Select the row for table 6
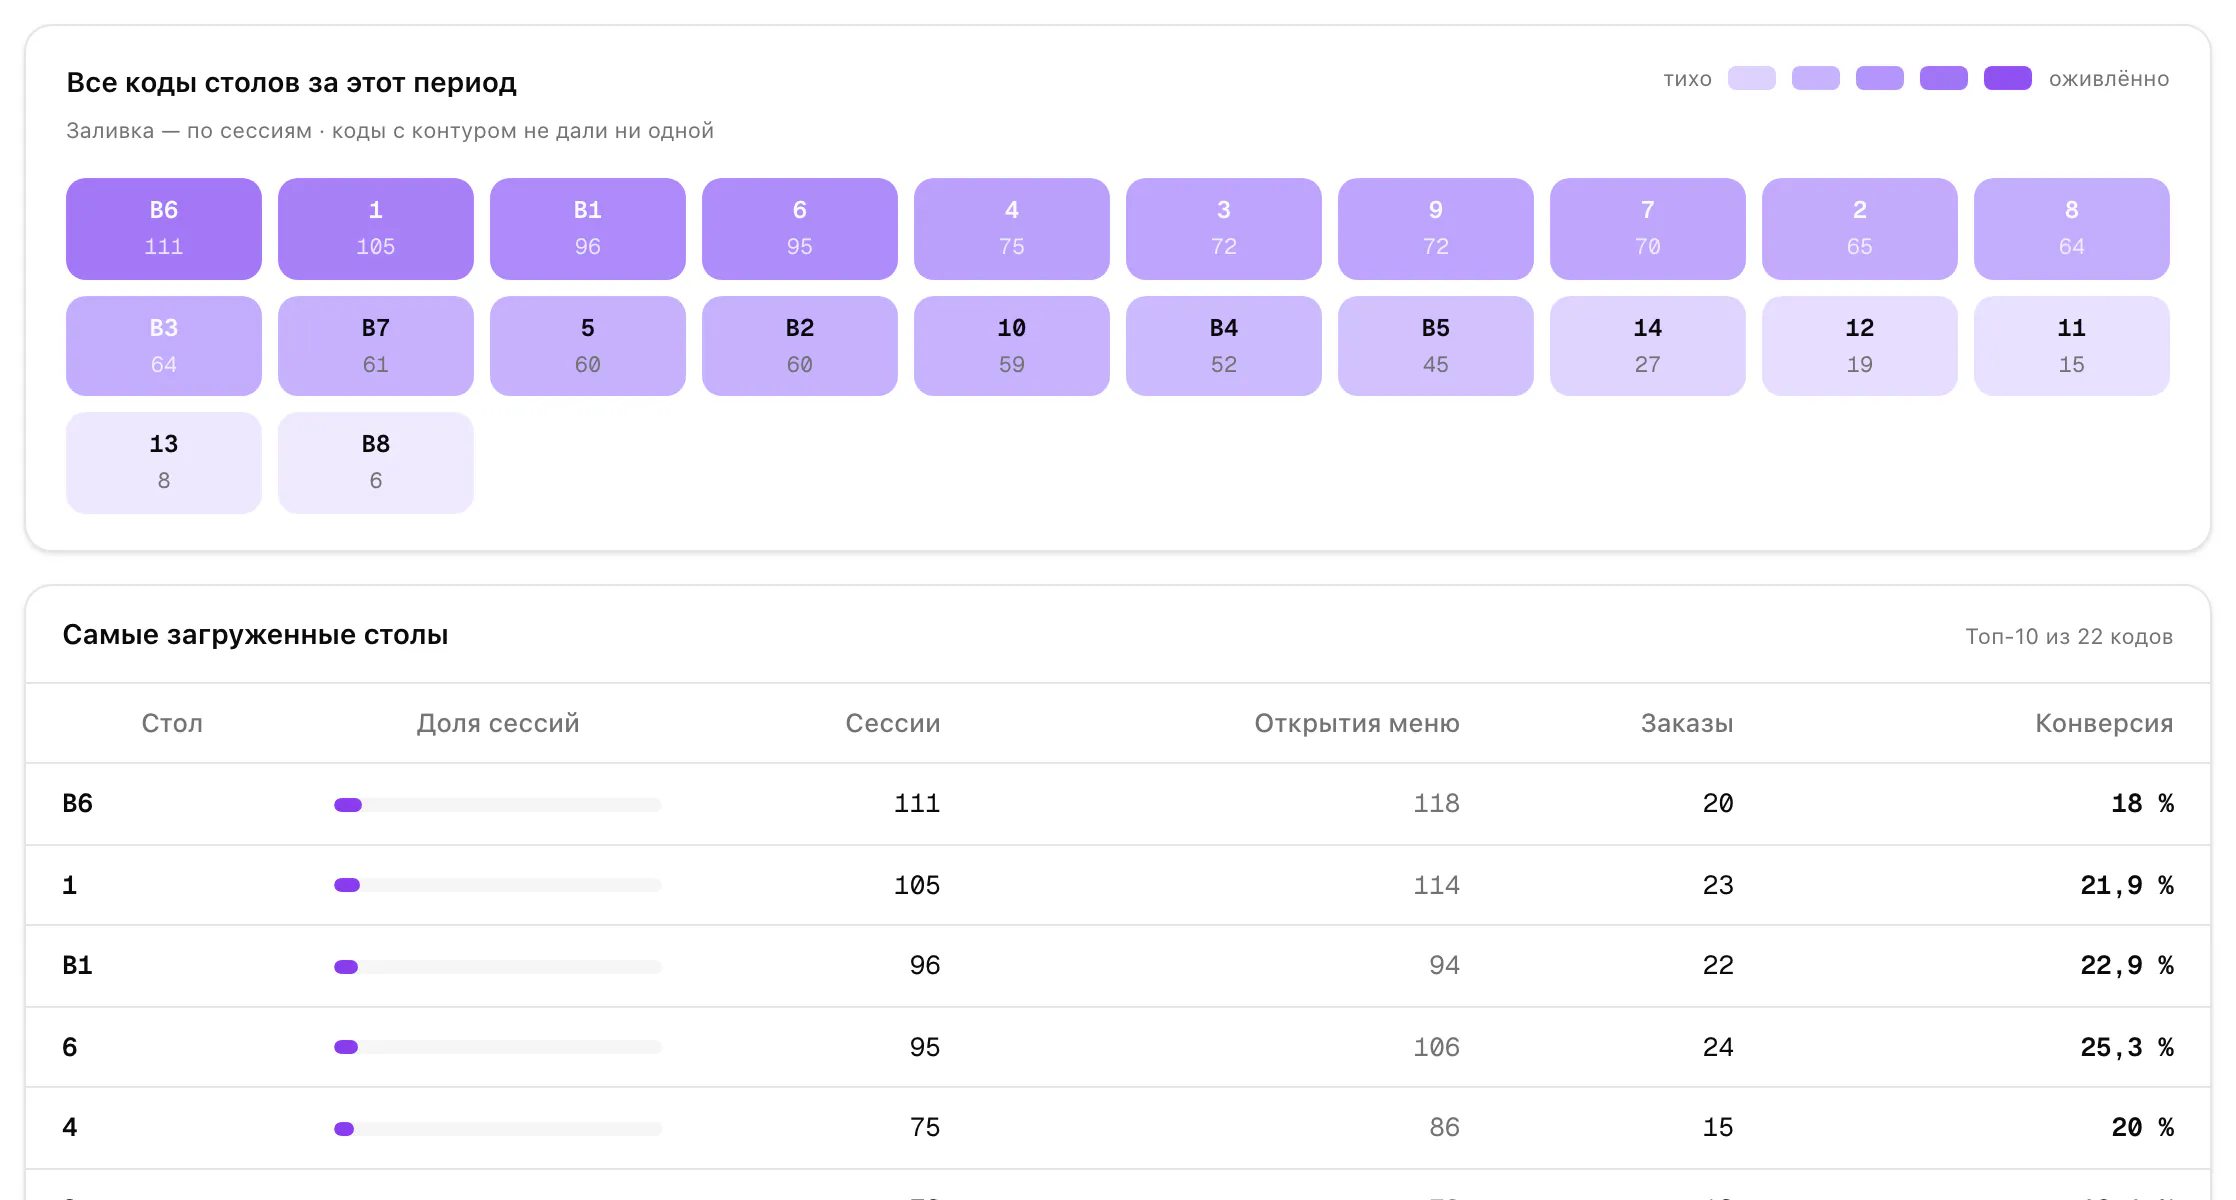 (x=1118, y=1047)
